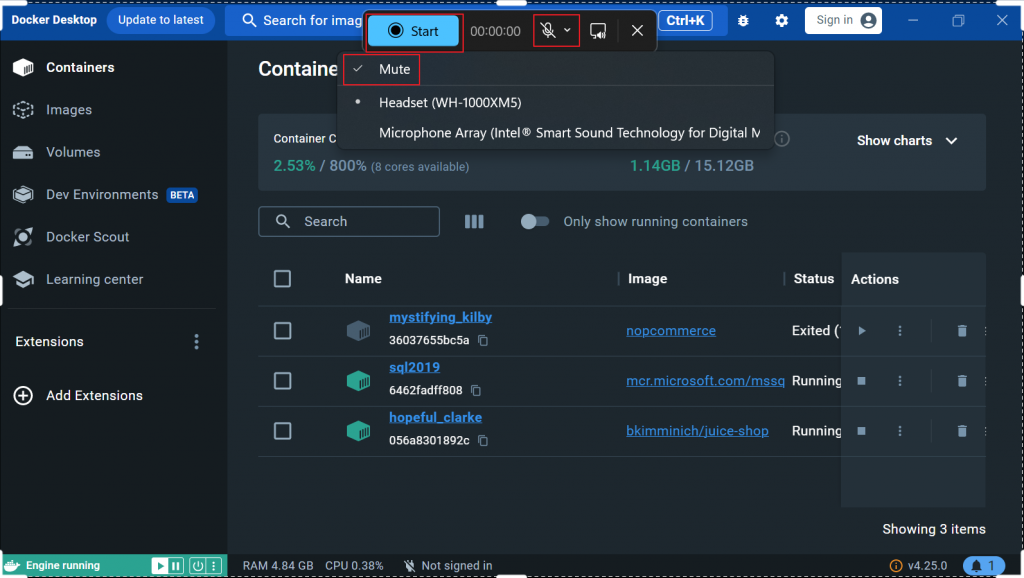1024x578 pixels.
Task: Stop the sql2019 container
Action: [861, 381]
